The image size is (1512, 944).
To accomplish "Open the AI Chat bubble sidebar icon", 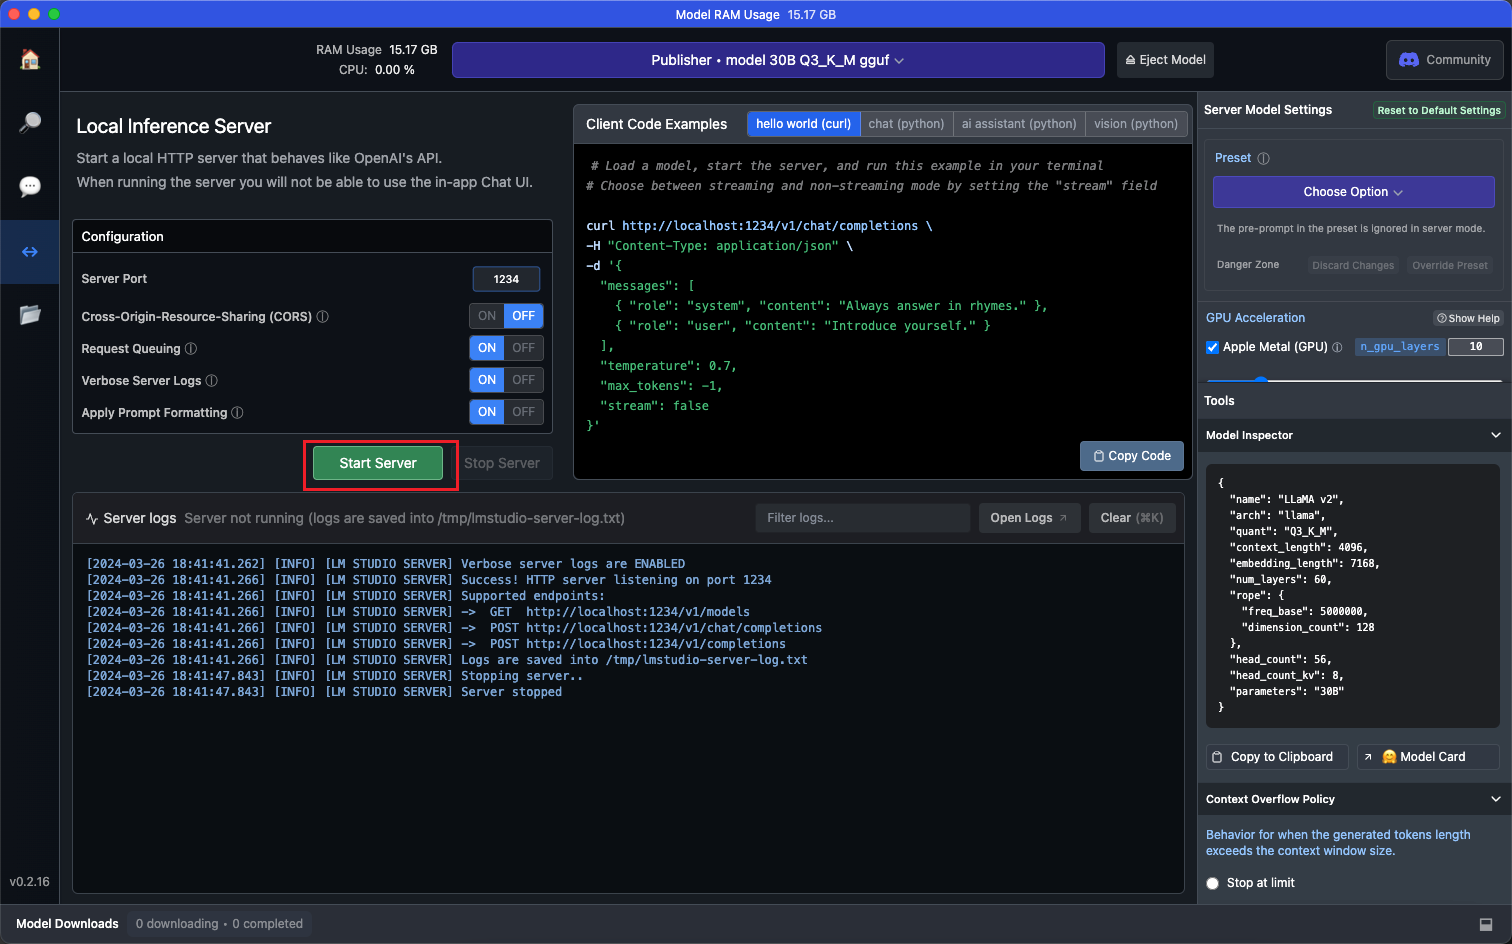I will pyautogui.click(x=30, y=186).
